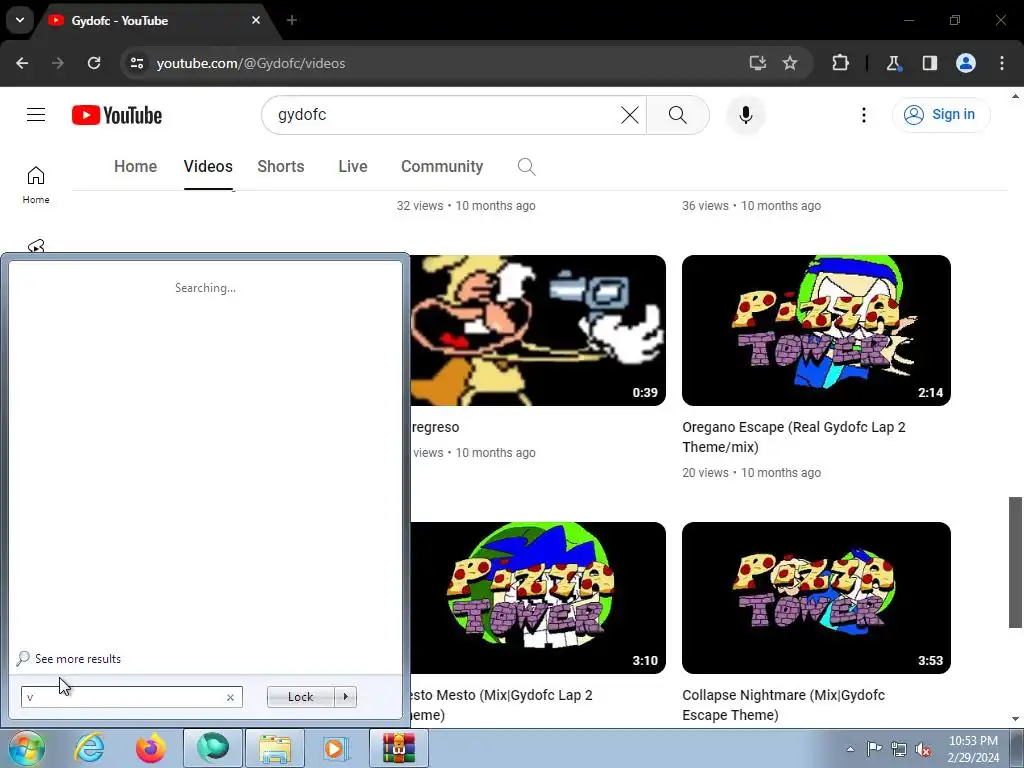Viewport: 1024px width, 768px height.
Task: Open the tab search dropdown chevron
Action: (20, 20)
